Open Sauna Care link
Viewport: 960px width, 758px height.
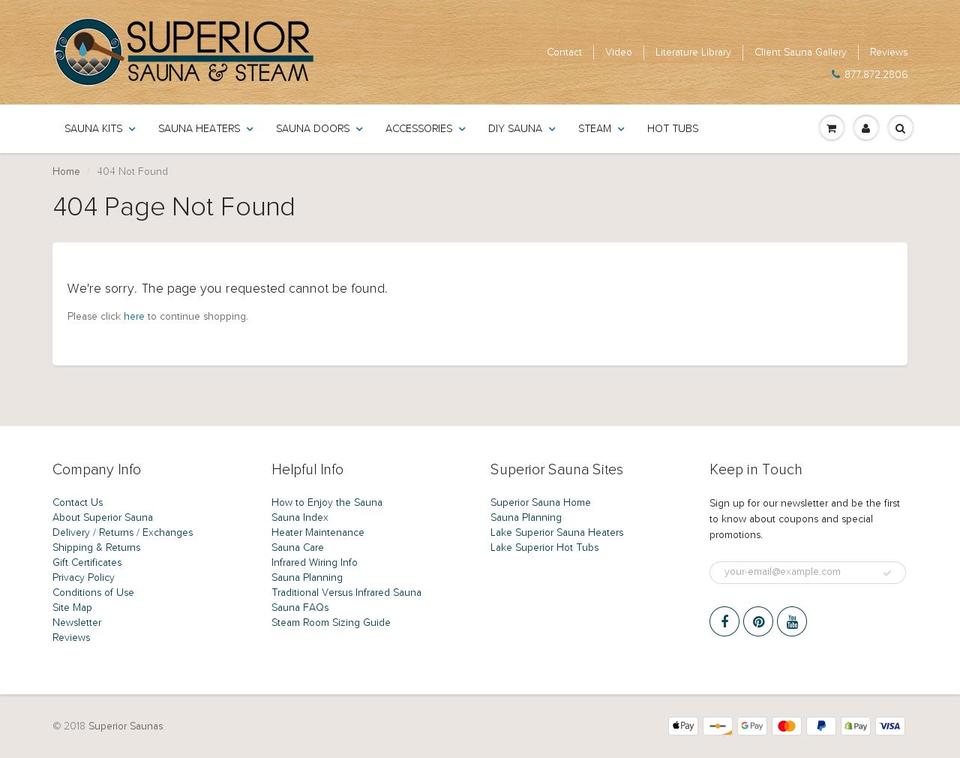[x=297, y=547]
